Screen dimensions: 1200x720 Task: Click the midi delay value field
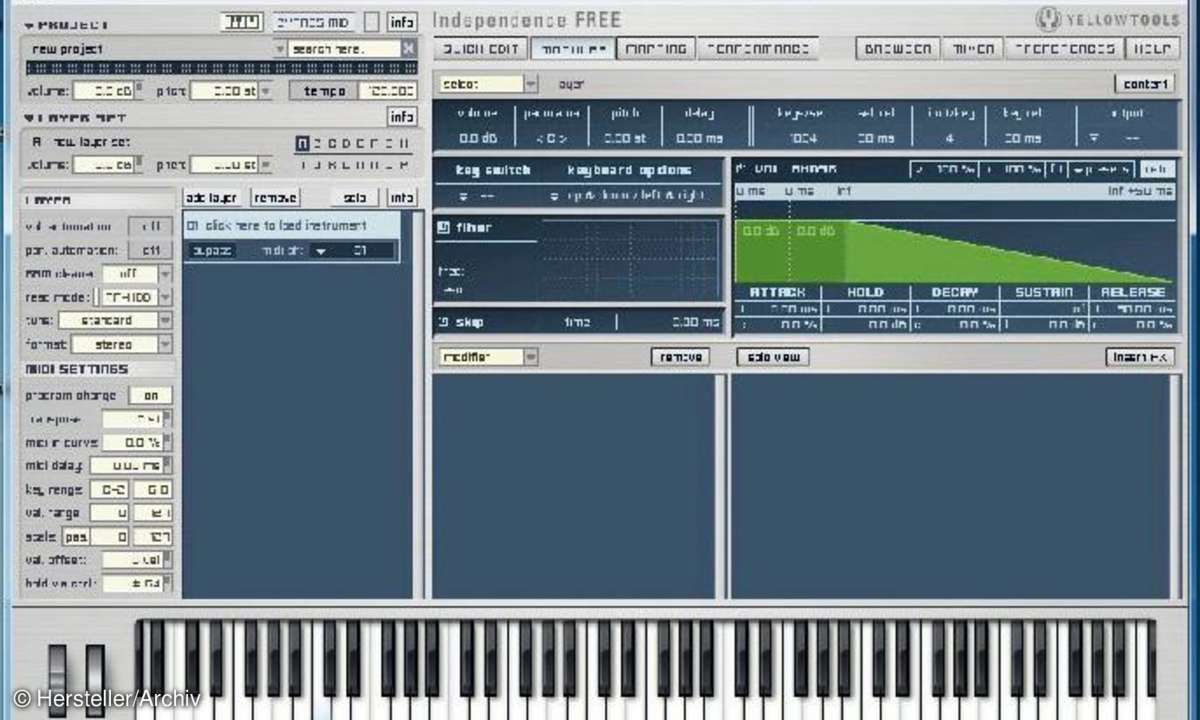point(126,465)
